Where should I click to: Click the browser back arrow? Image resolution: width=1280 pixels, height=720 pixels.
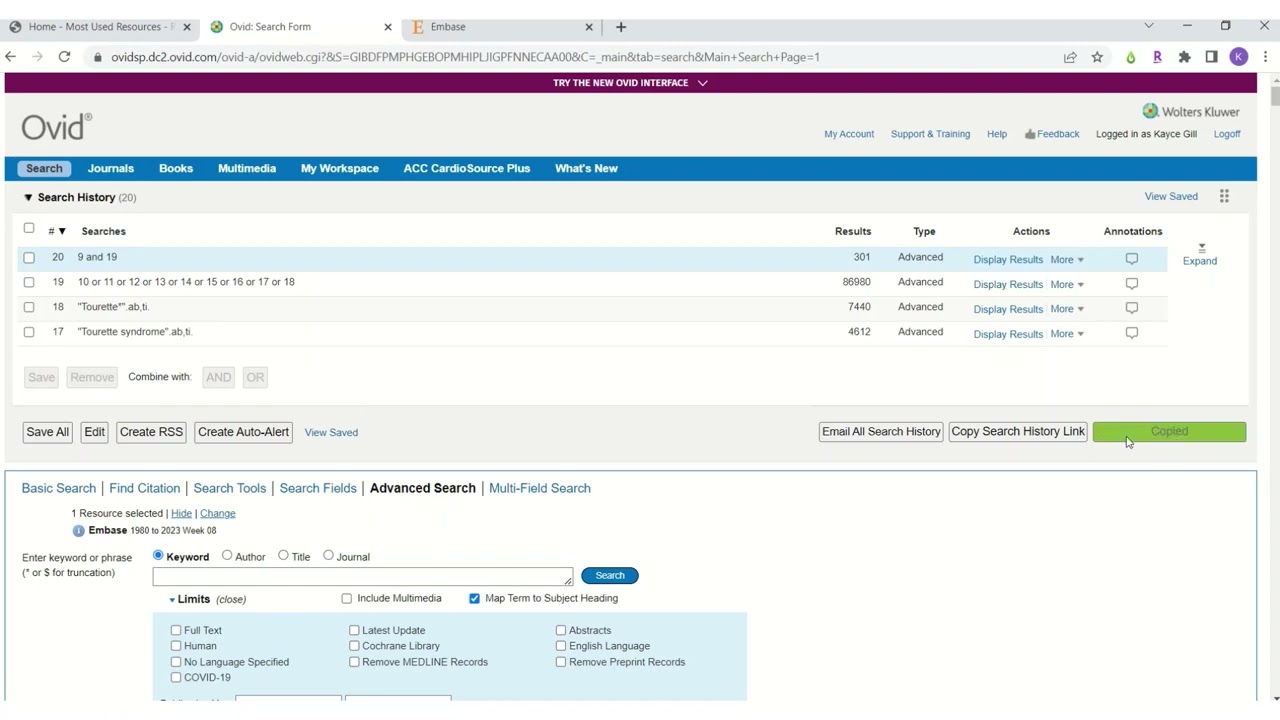pyautogui.click(x=11, y=57)
